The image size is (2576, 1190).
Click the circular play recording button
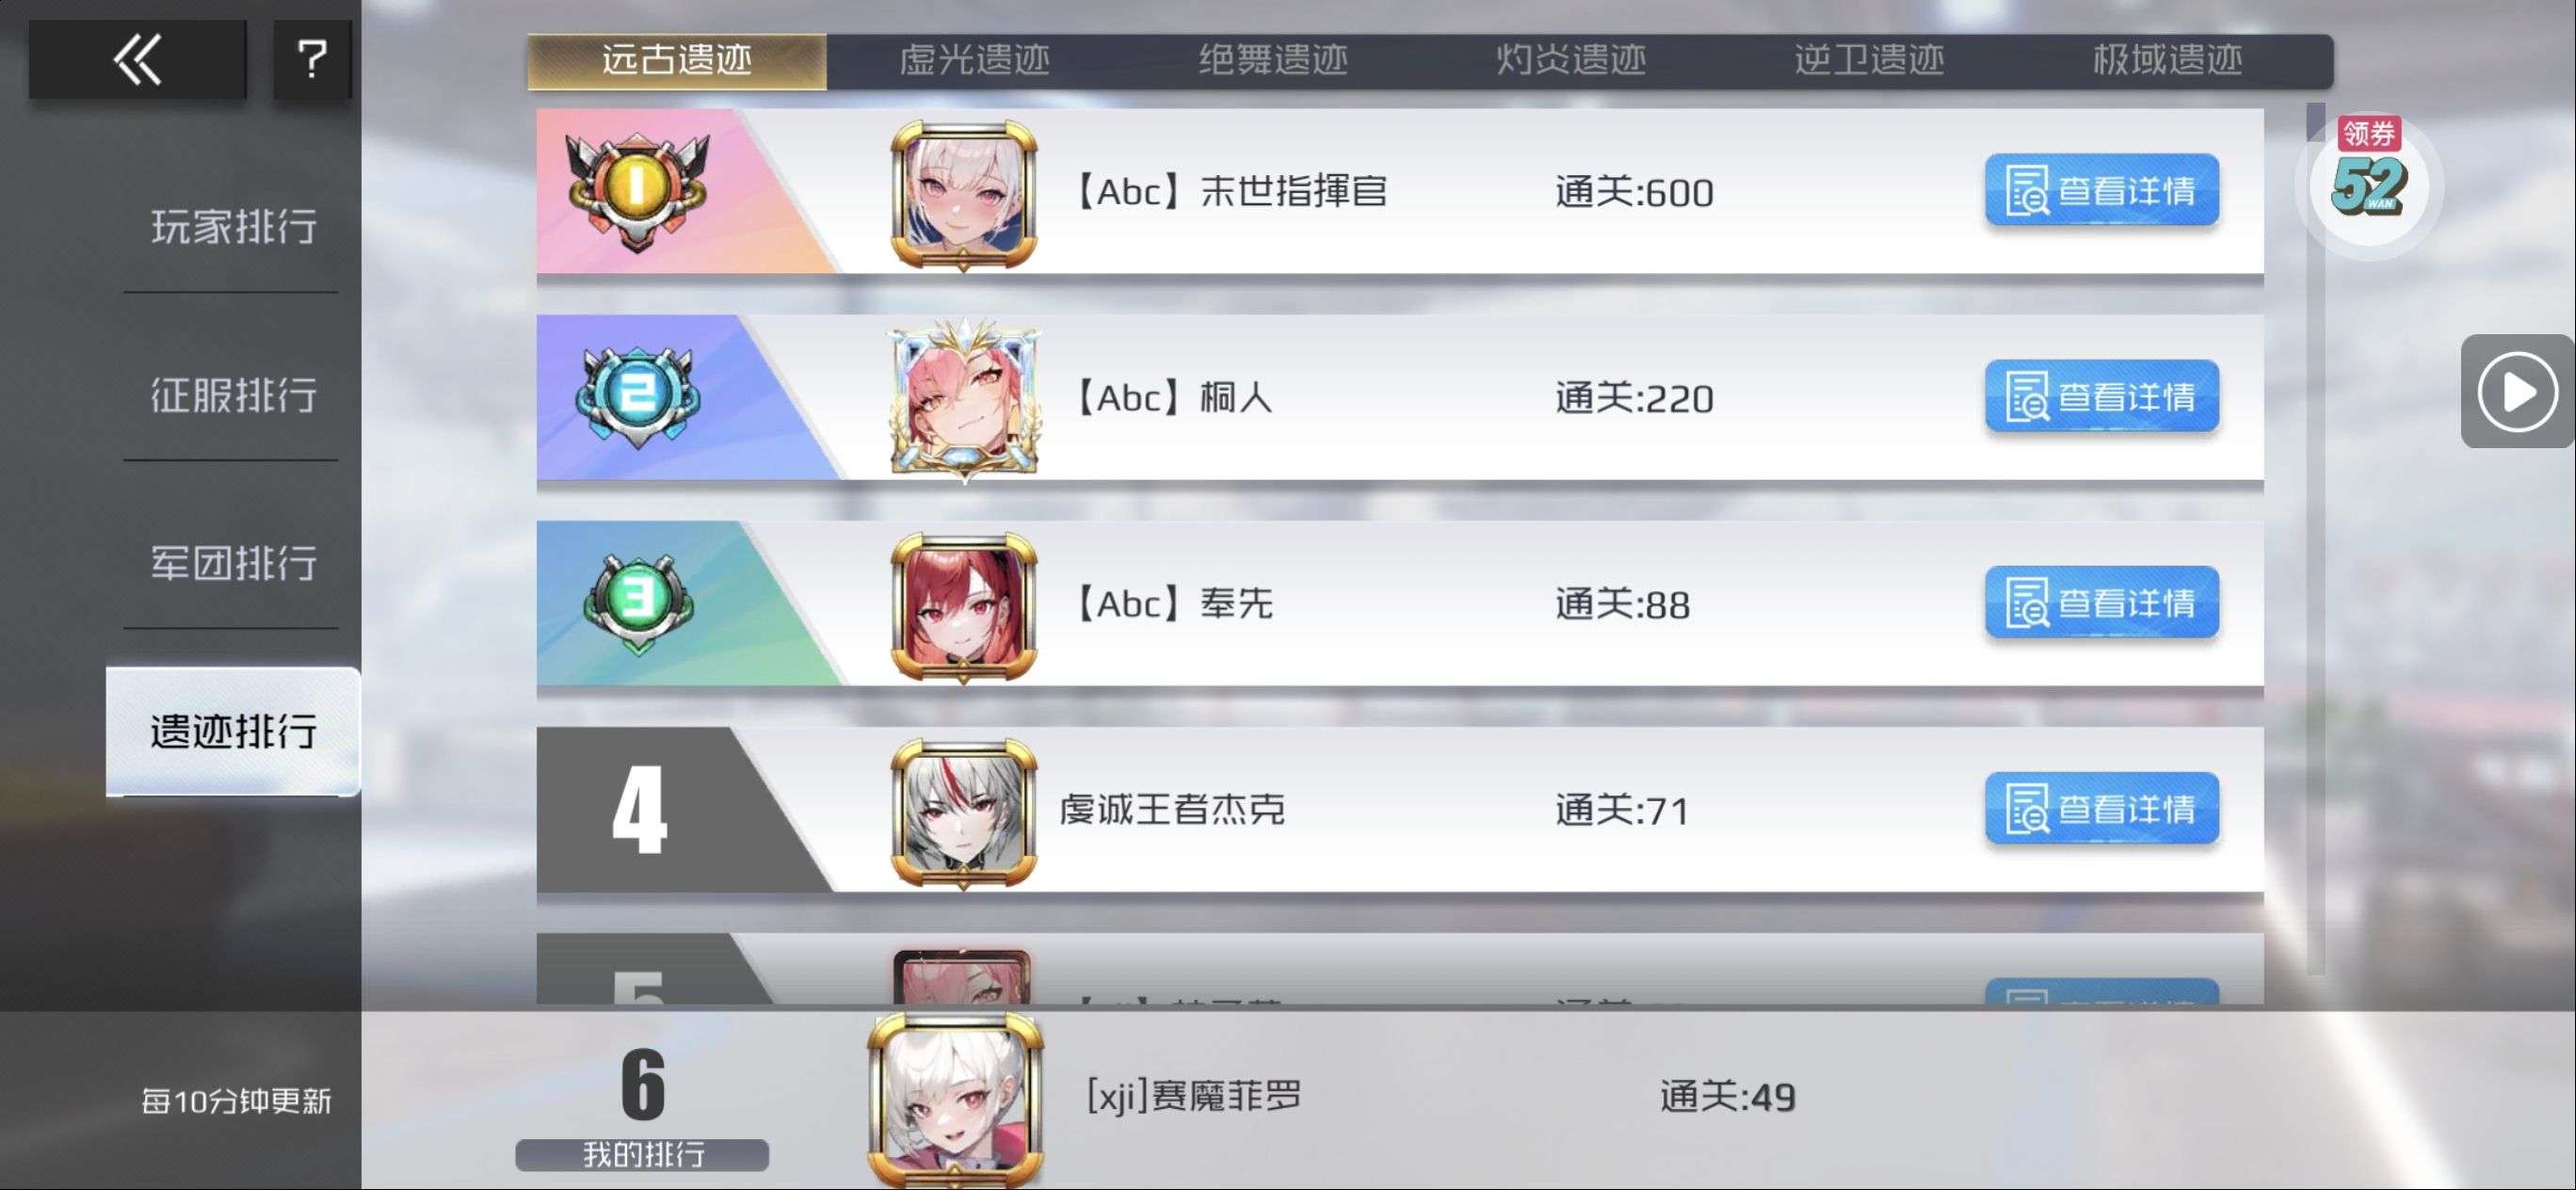click(2517, 391)
